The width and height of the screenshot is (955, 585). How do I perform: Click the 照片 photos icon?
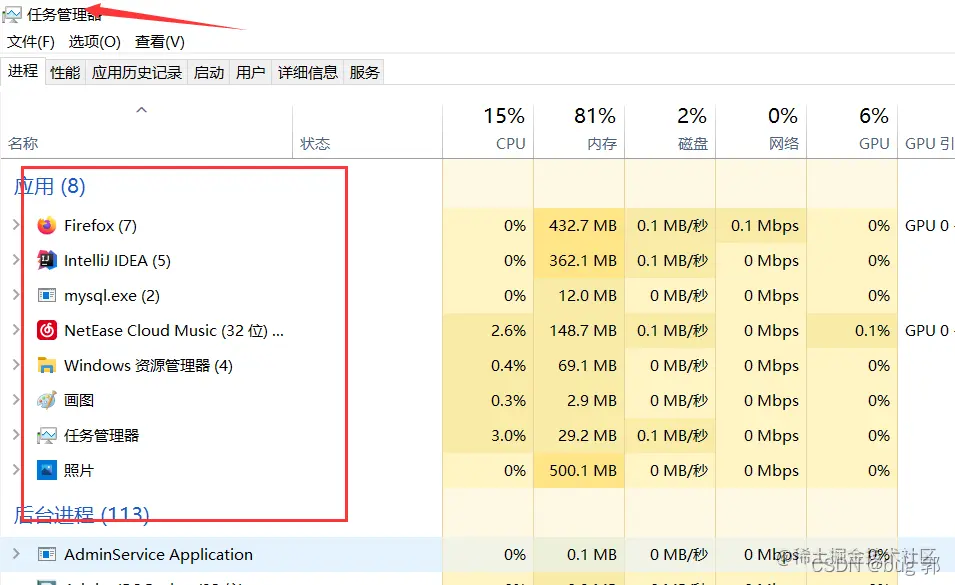(47, 471)
